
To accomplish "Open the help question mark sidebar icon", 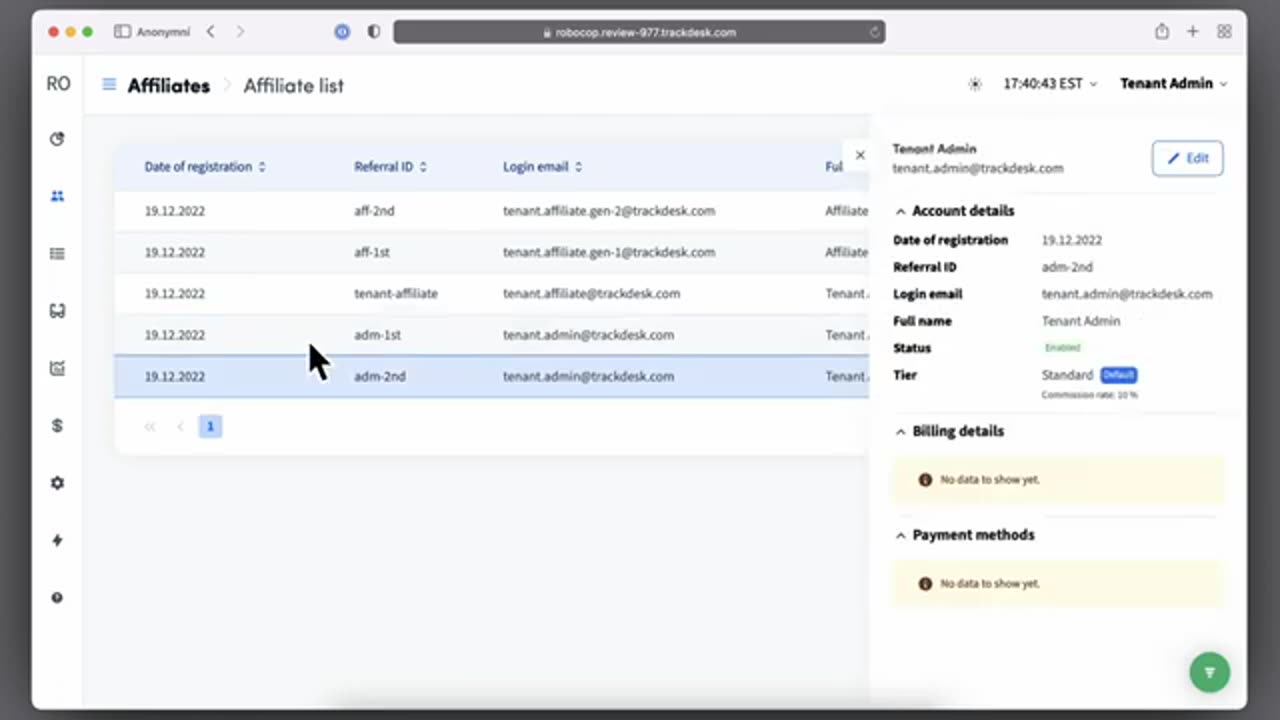I will tap(57, 598).
